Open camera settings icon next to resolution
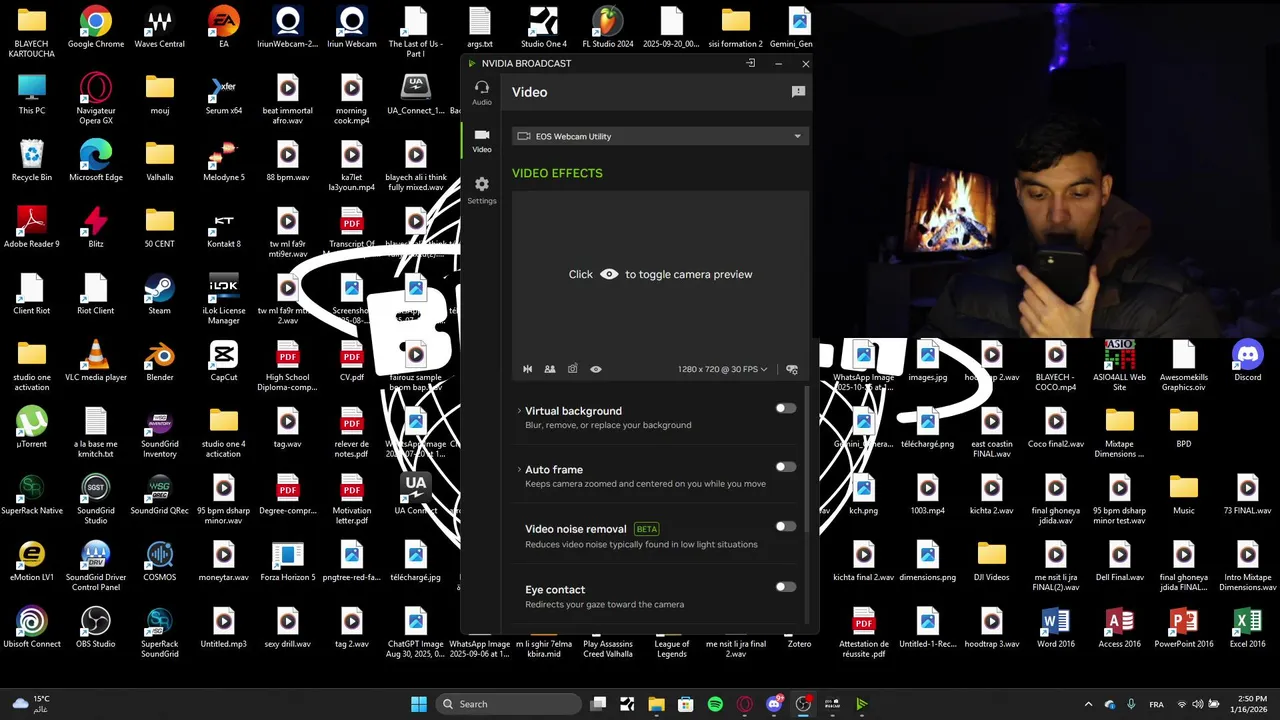Screen dimensions: 1280x720 click(x=792, y=369)
